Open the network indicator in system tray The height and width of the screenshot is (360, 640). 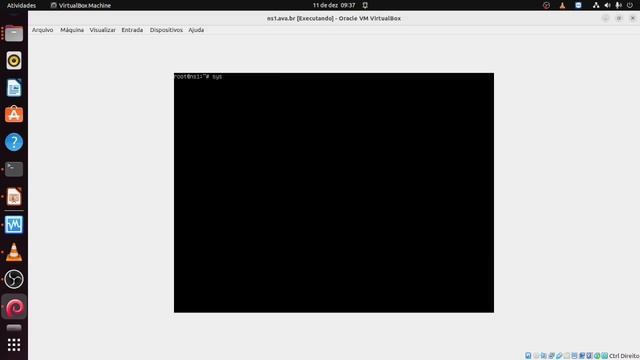pyautogui.click(x=596, y=5)
